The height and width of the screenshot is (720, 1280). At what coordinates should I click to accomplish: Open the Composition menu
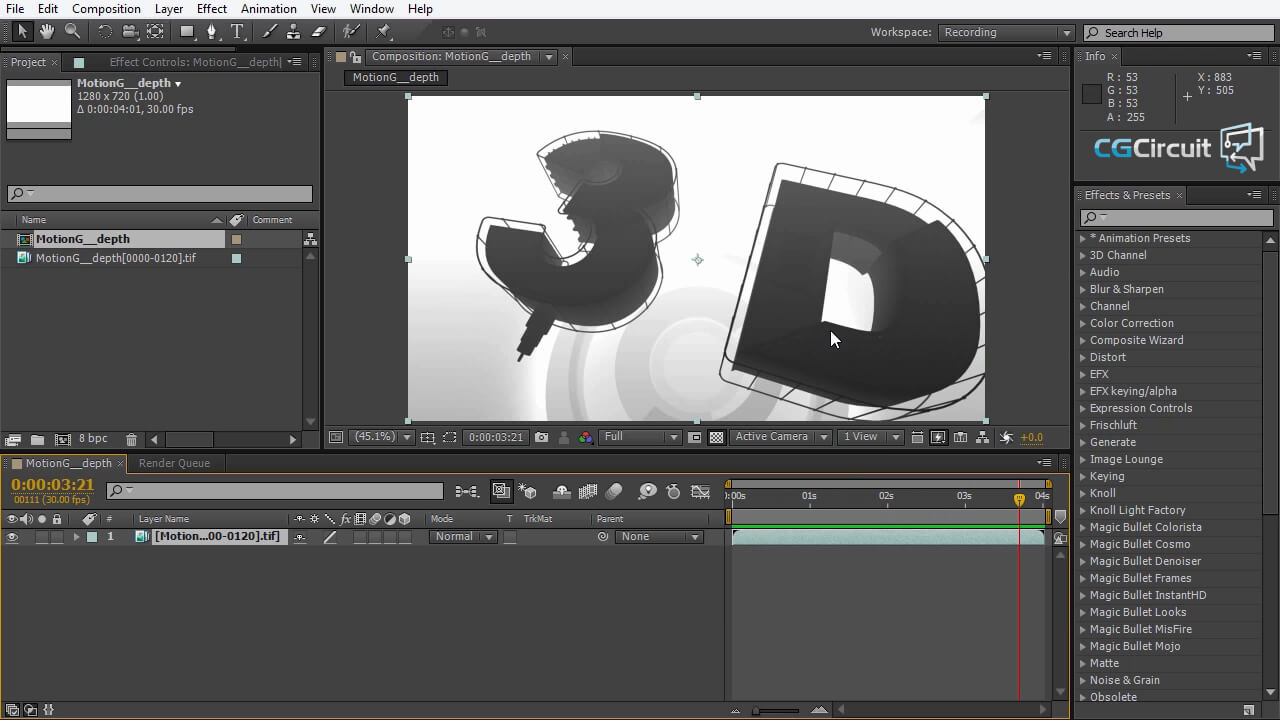pos(106,9)
